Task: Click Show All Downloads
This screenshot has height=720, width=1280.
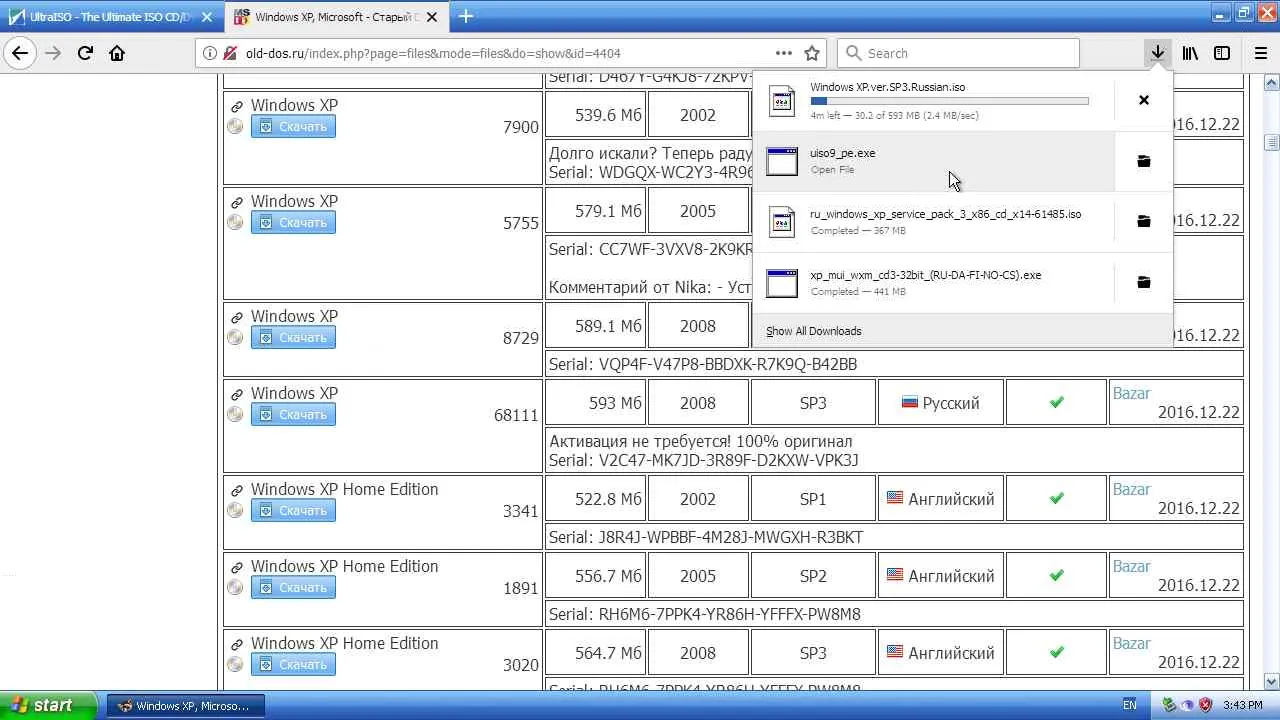Action: (x=814, y=331)
